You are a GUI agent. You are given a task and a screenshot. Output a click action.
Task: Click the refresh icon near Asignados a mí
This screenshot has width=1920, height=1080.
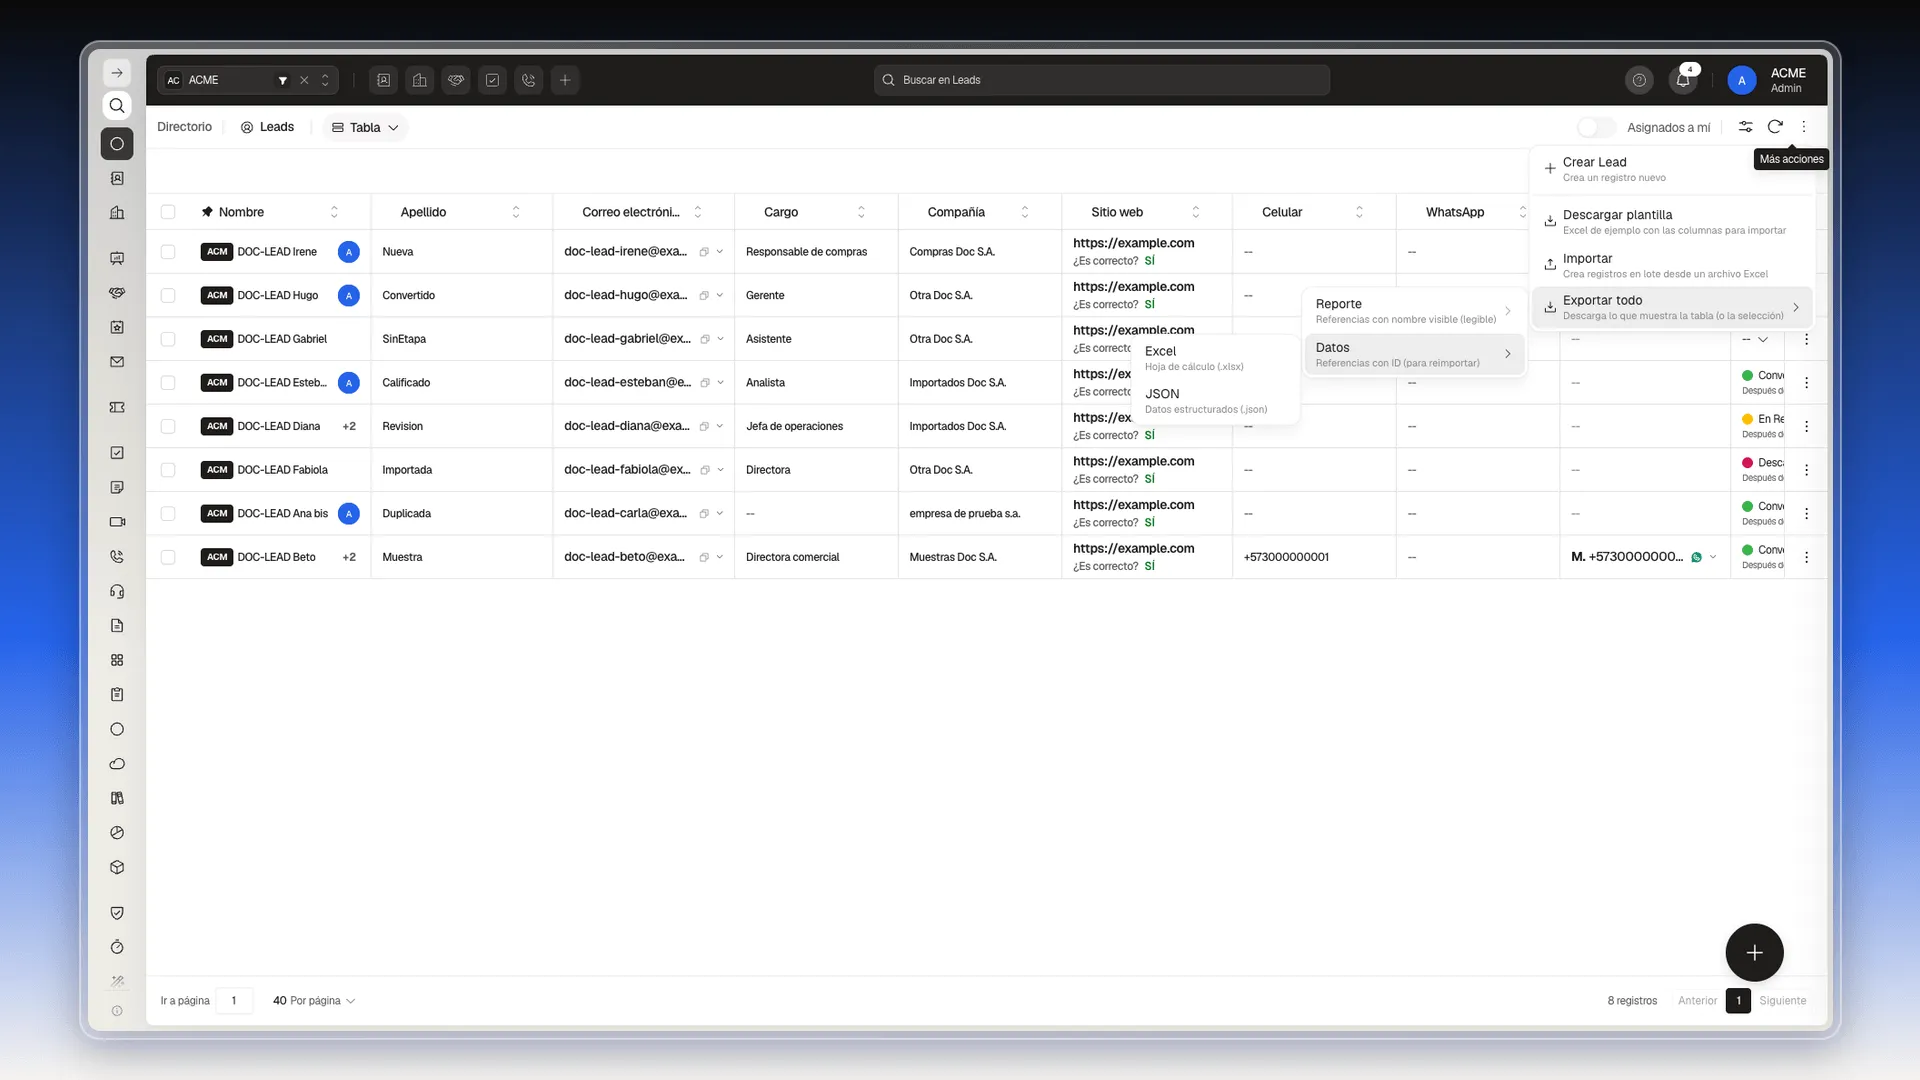click(1775, 127)
